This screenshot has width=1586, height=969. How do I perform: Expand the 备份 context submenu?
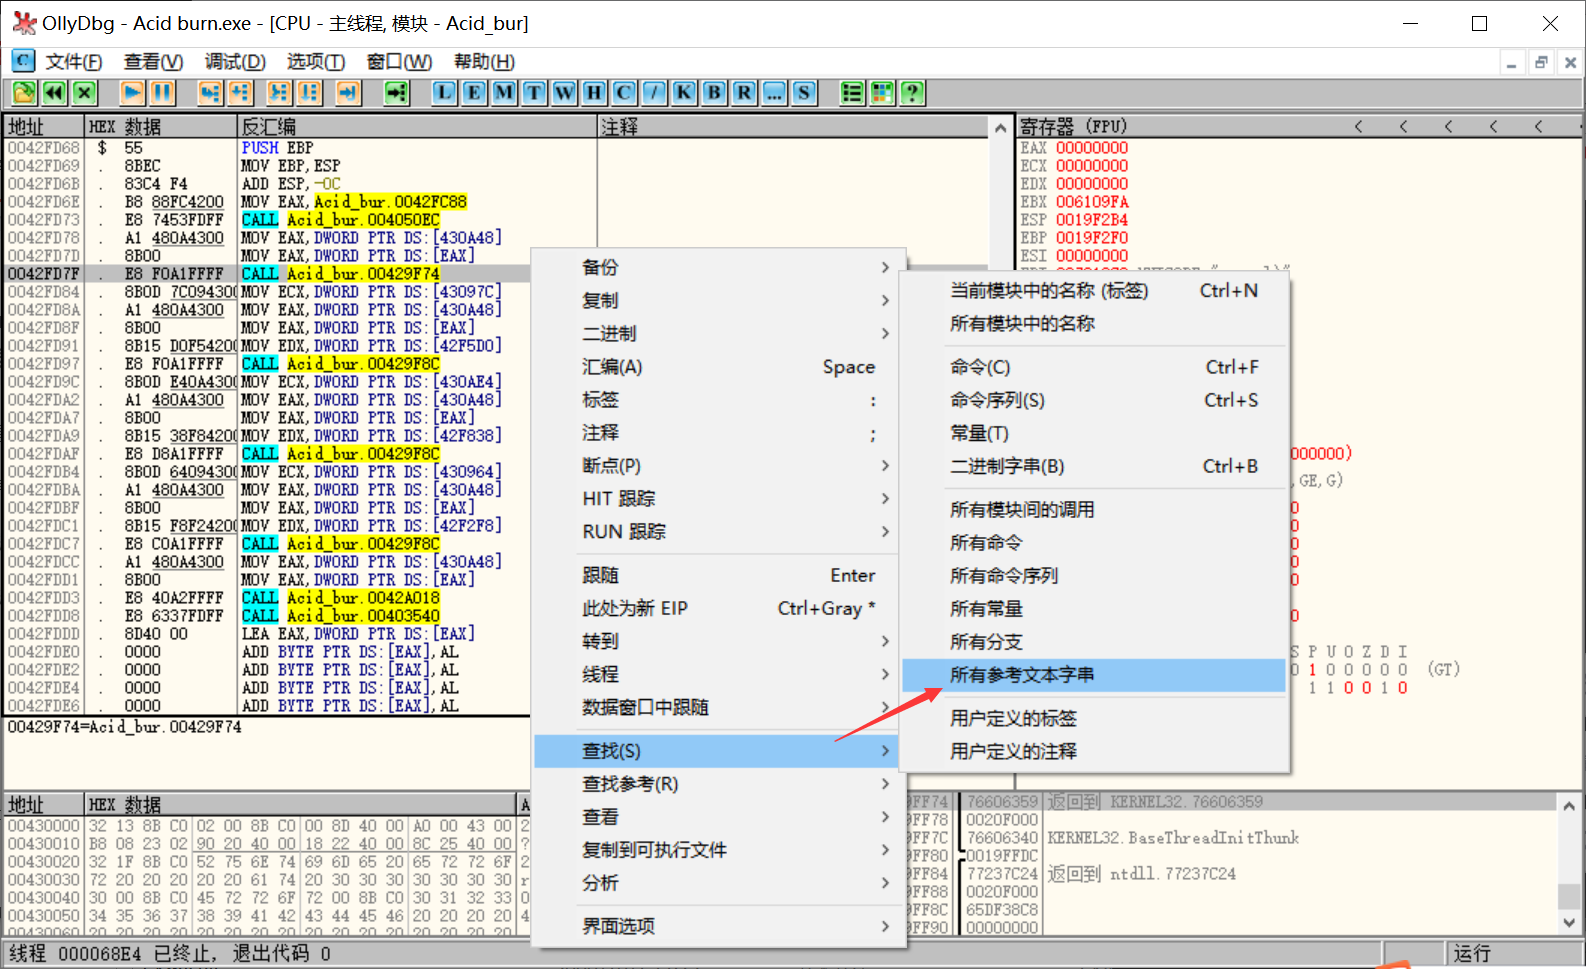pyautogui.click(x=716, y=267)
